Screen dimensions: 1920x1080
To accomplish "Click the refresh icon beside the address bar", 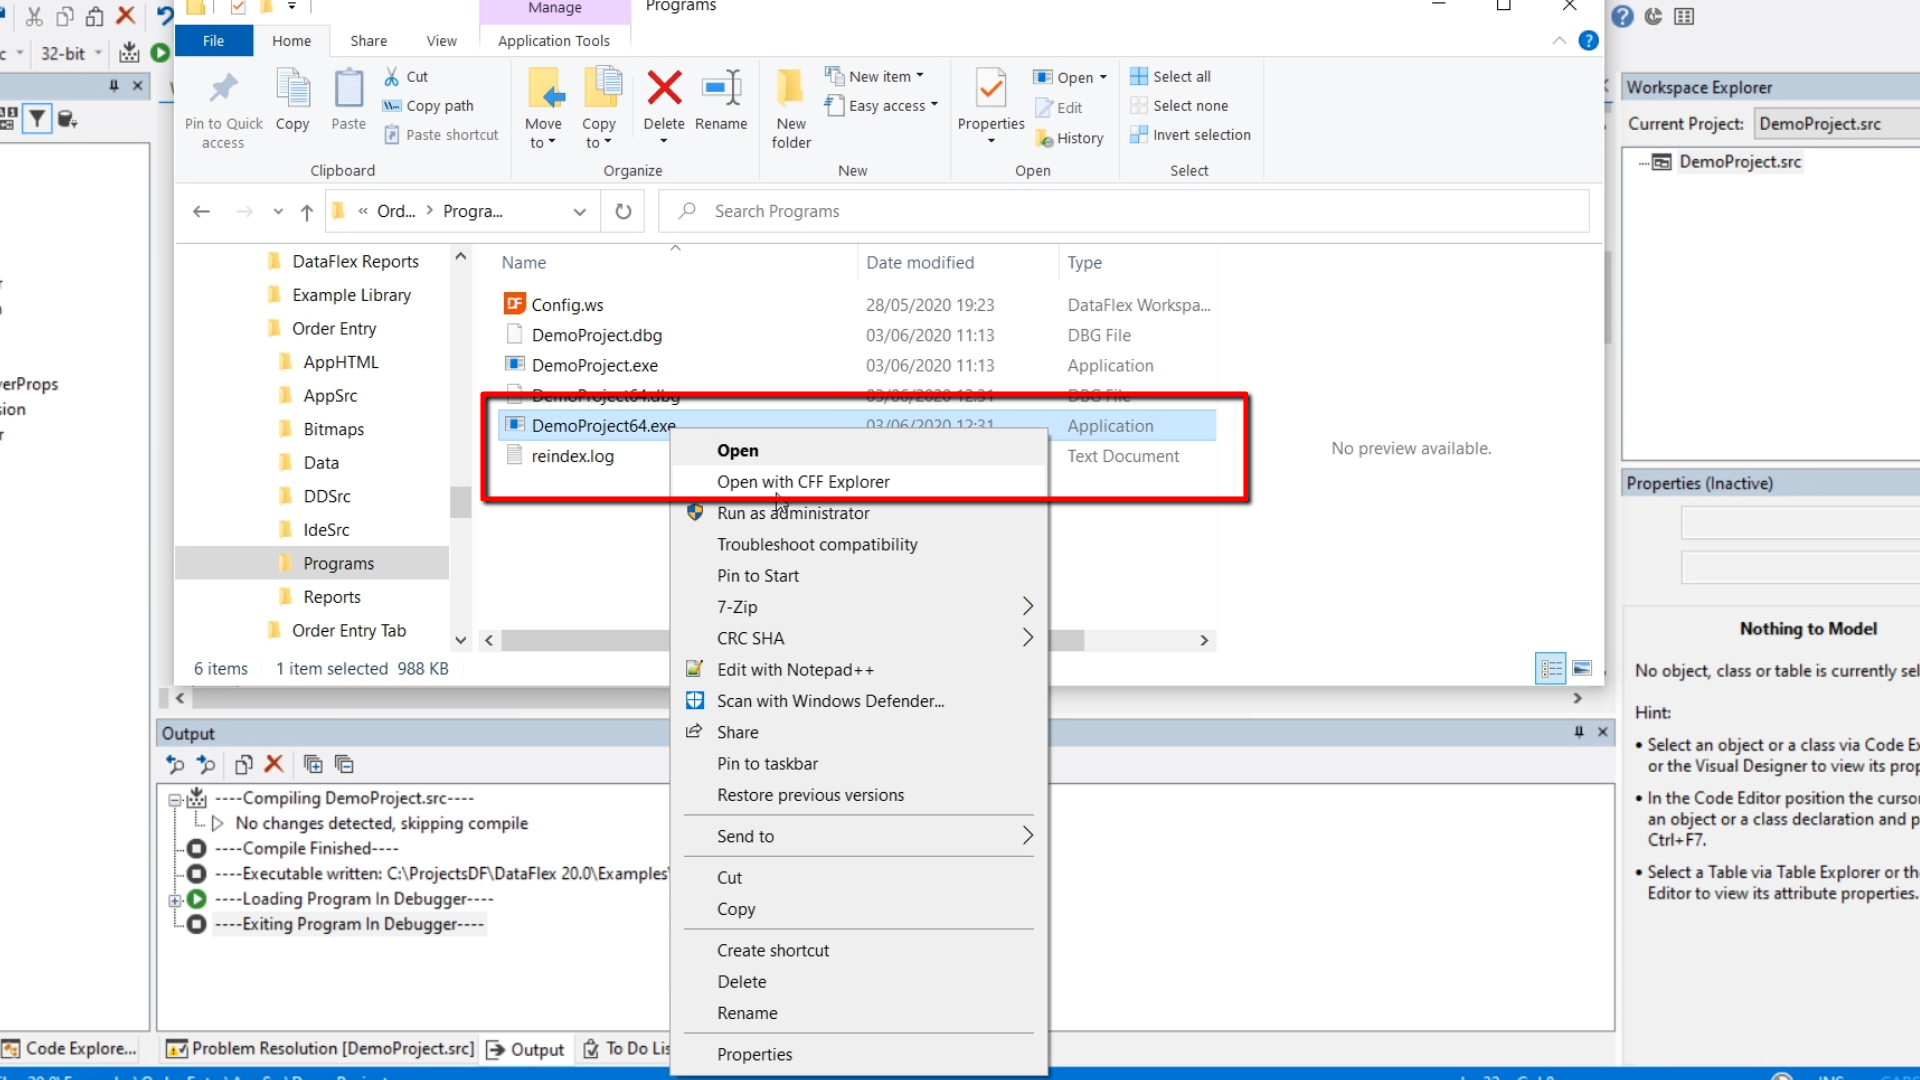I will pyautogui.click(x=623, y=211).
